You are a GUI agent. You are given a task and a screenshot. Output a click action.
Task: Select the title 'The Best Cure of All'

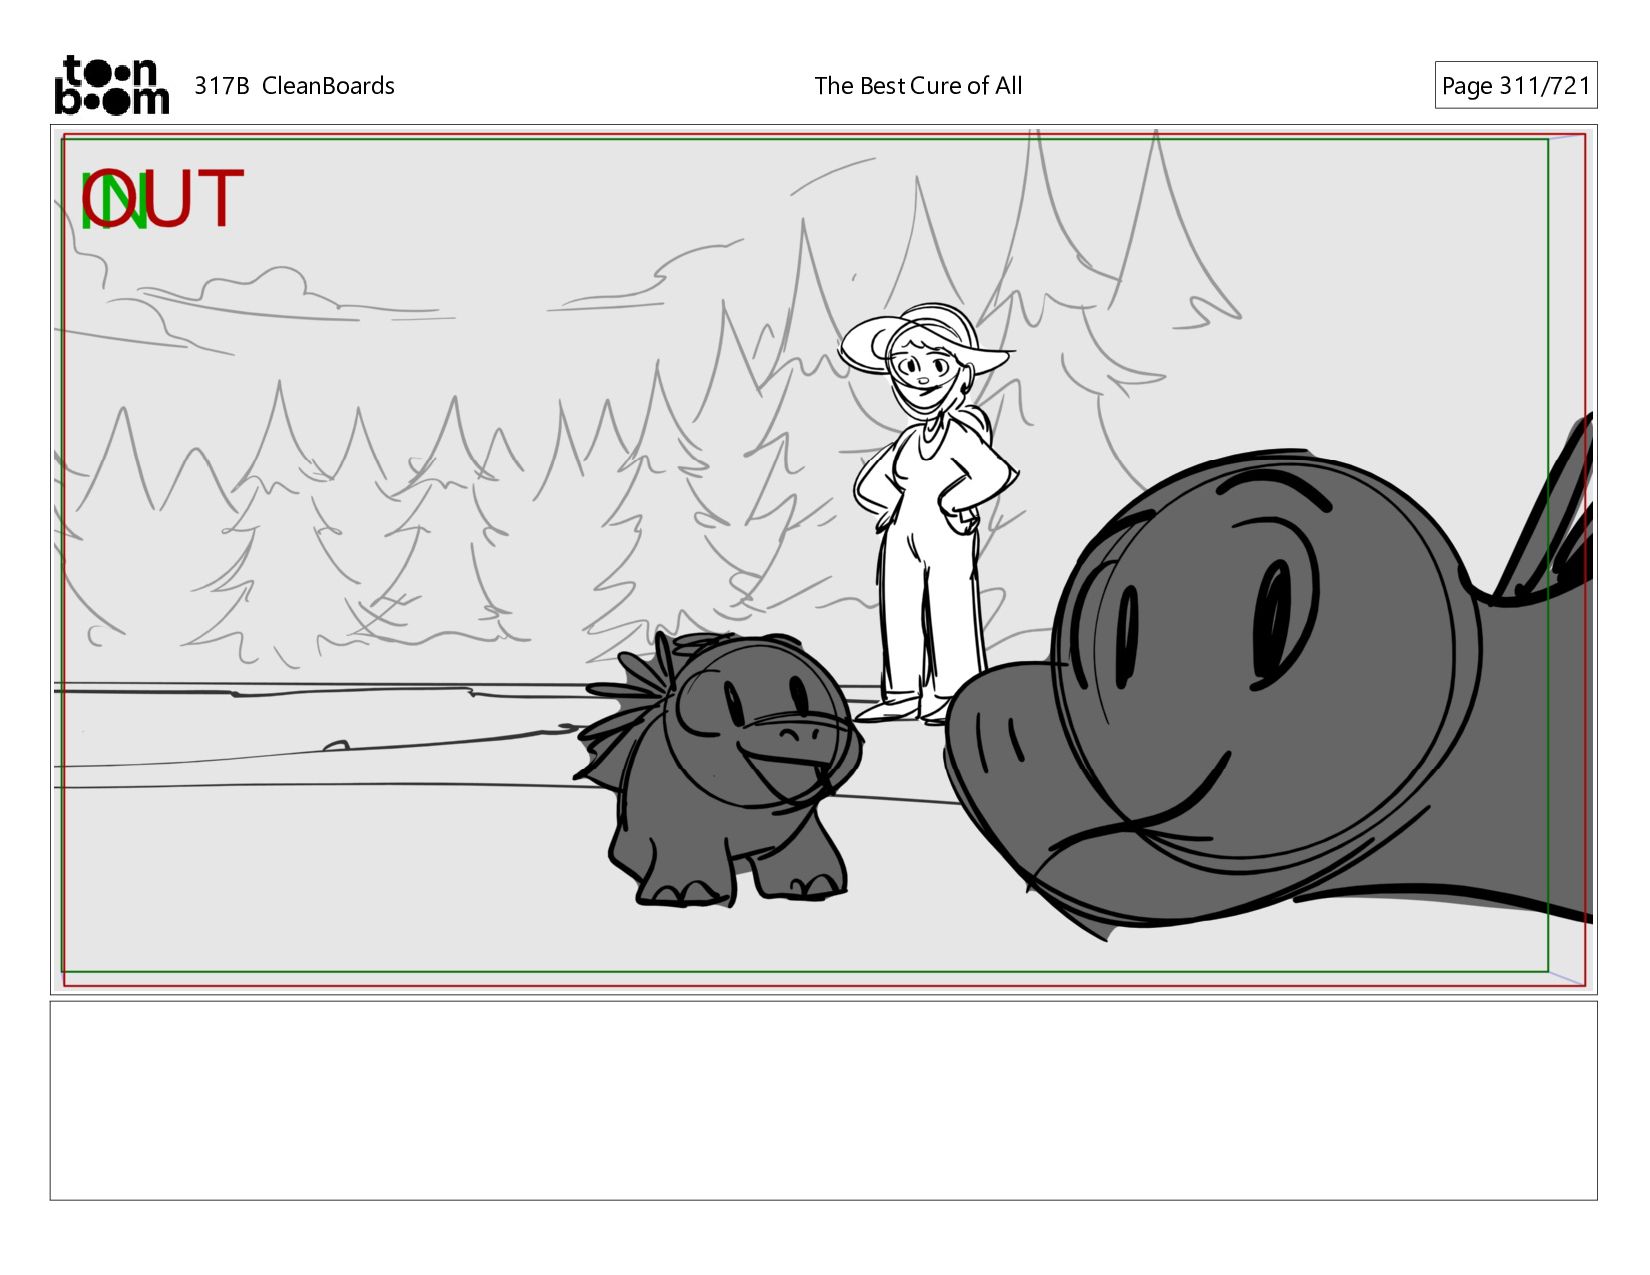[x=918, y=86]
